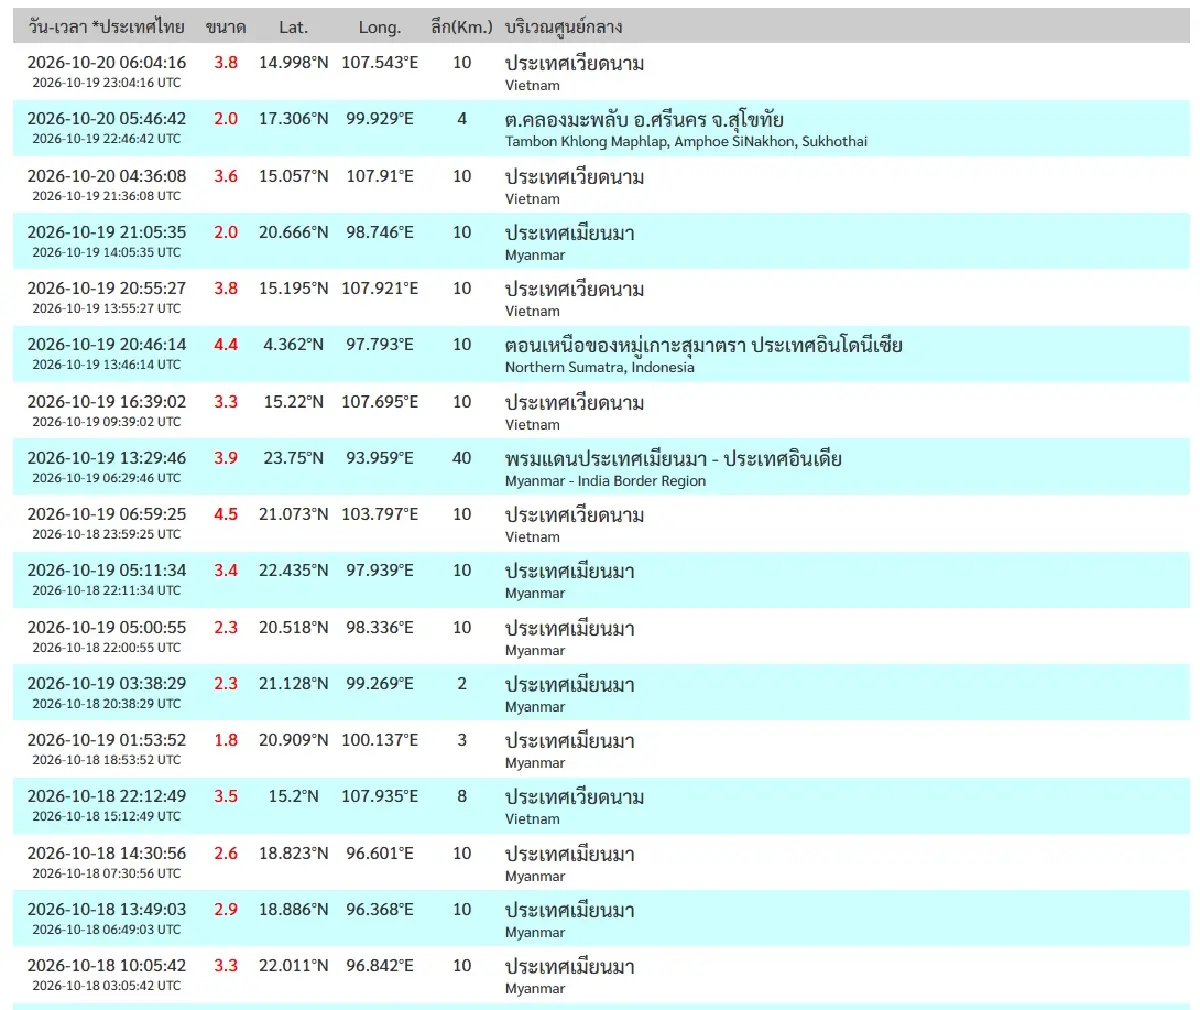Click longitude 96.842°E in the 10:05:42 row
Screen dimensions: 1200x1010
380,965
